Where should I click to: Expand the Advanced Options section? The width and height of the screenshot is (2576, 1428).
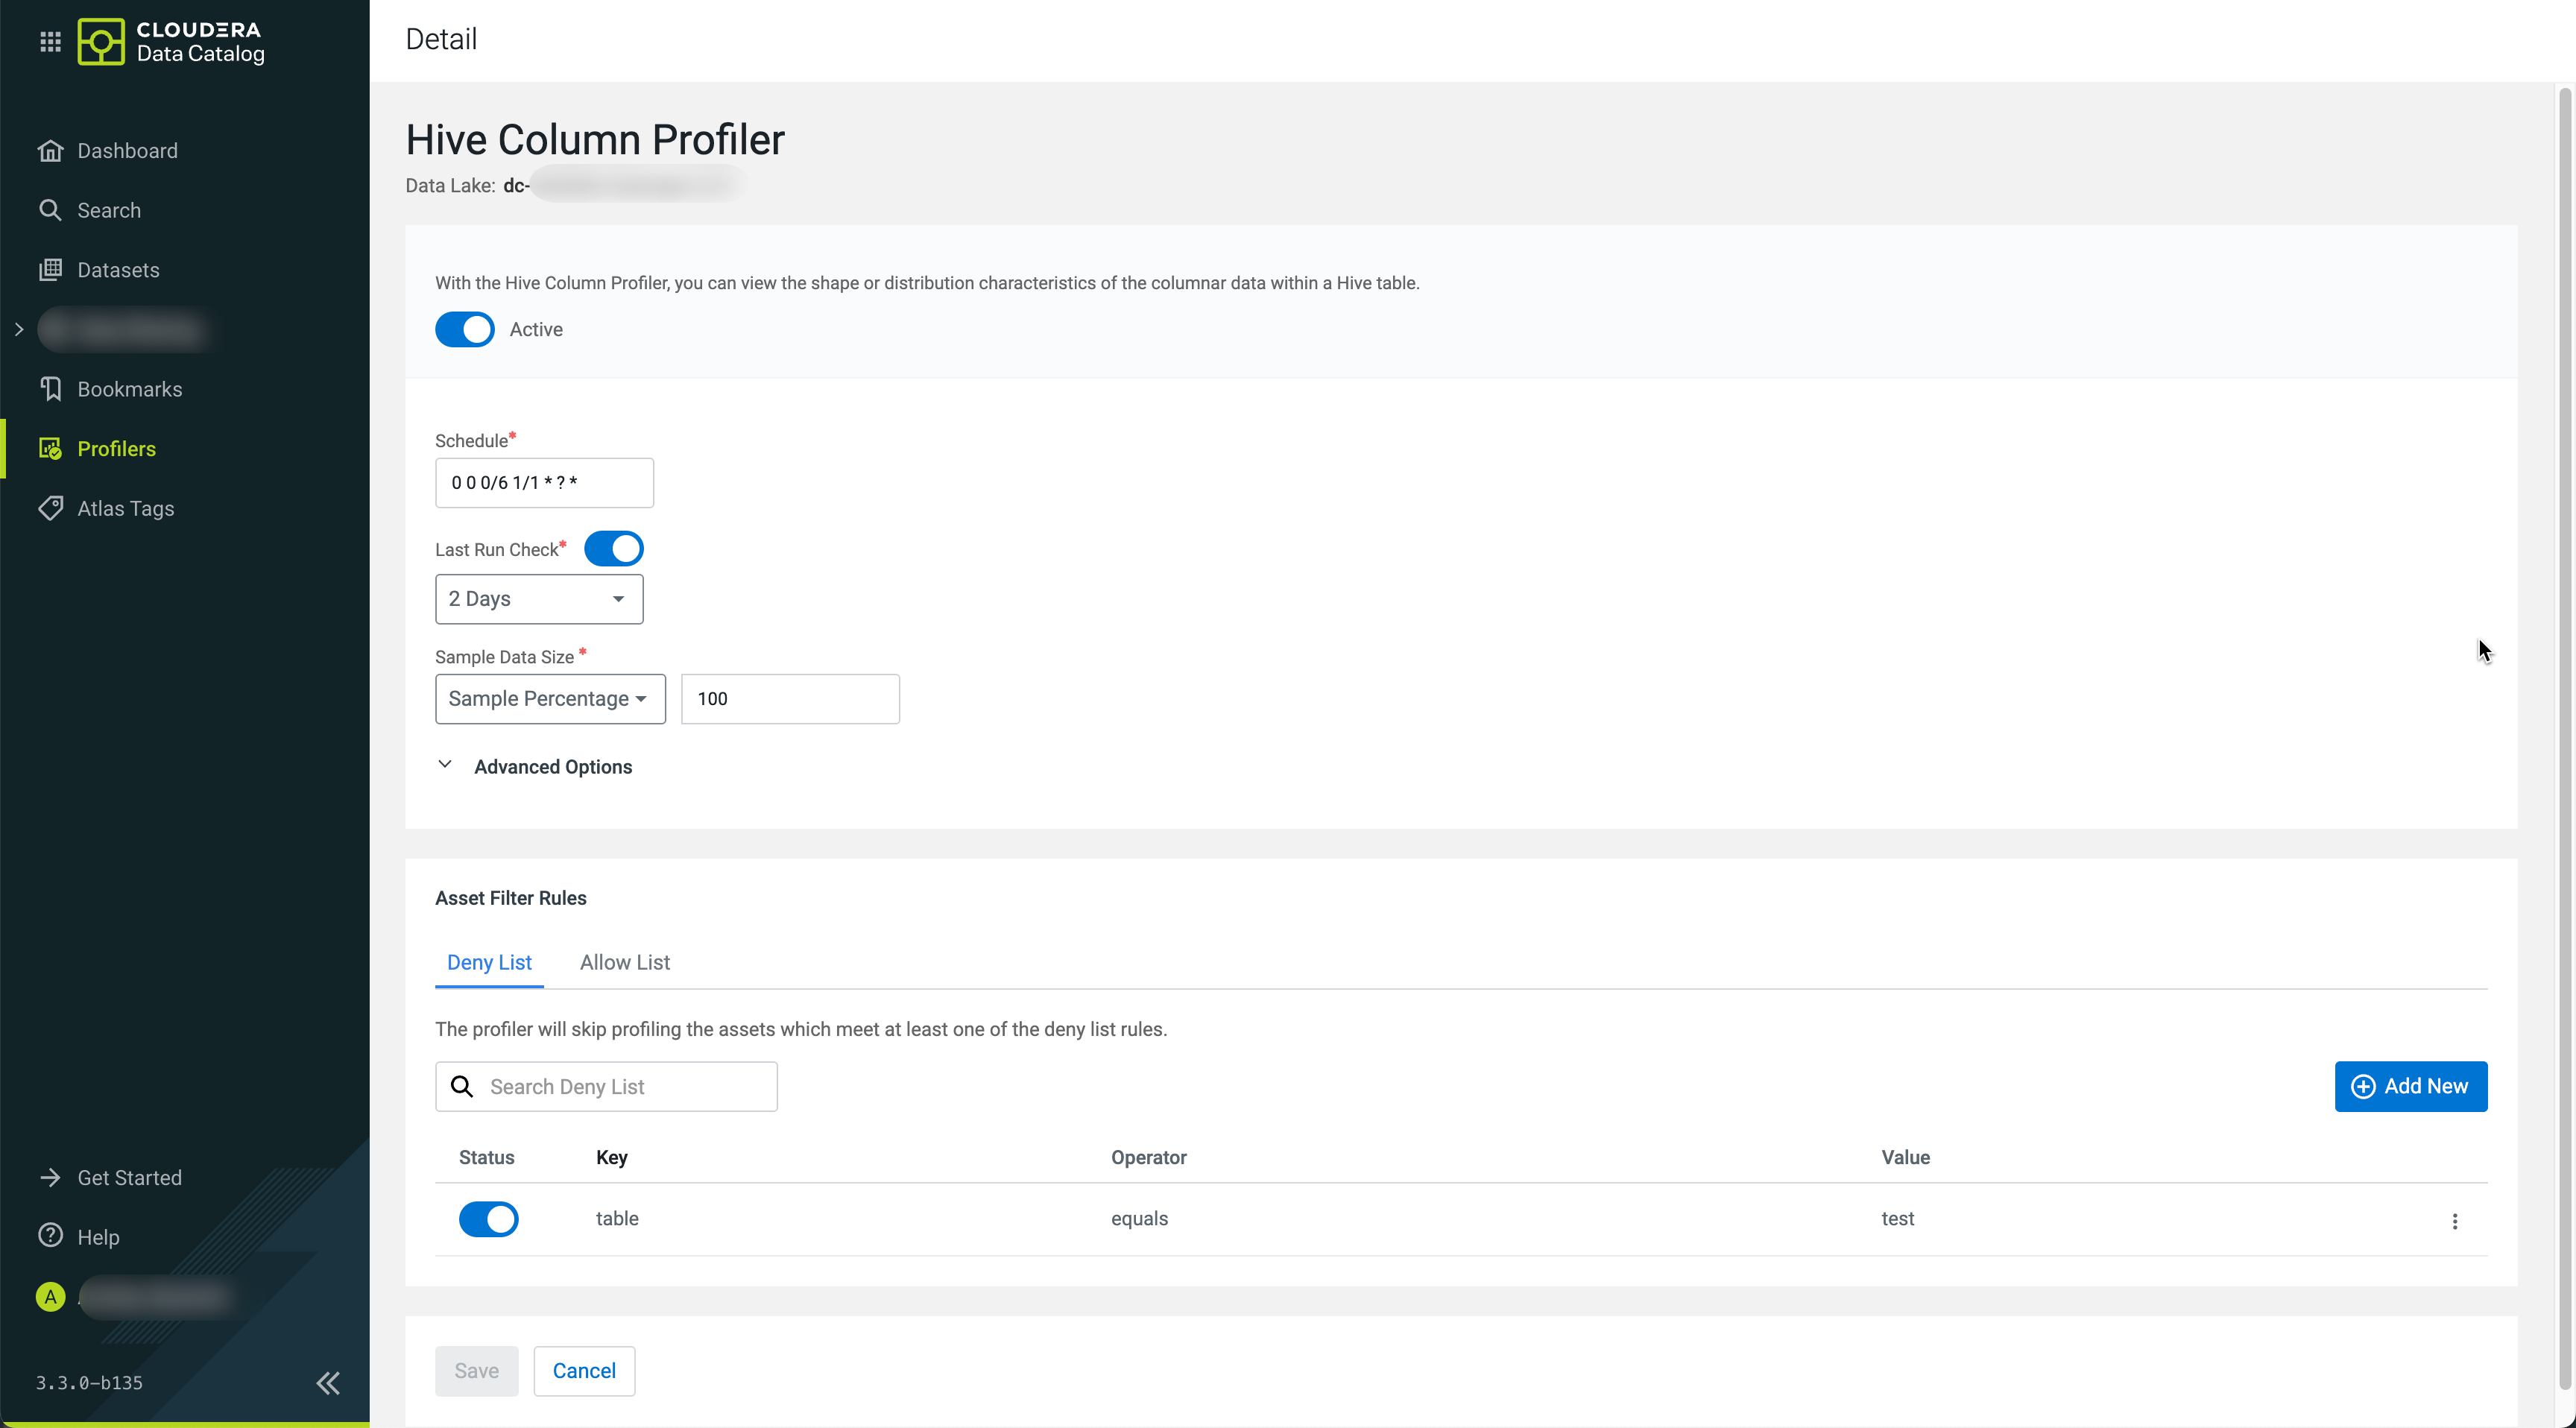point(552,767)
